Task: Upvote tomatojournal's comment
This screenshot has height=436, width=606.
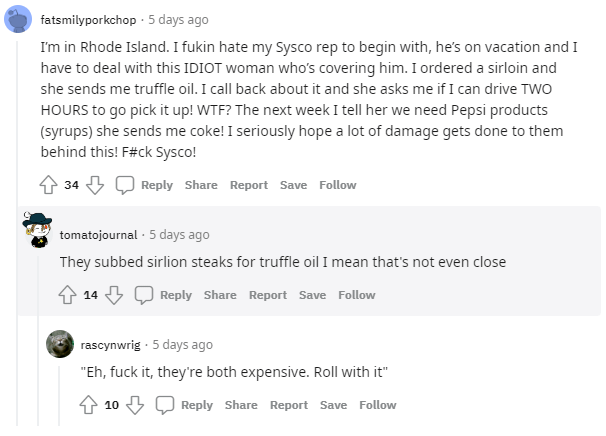Action: [x=68, y=295]
